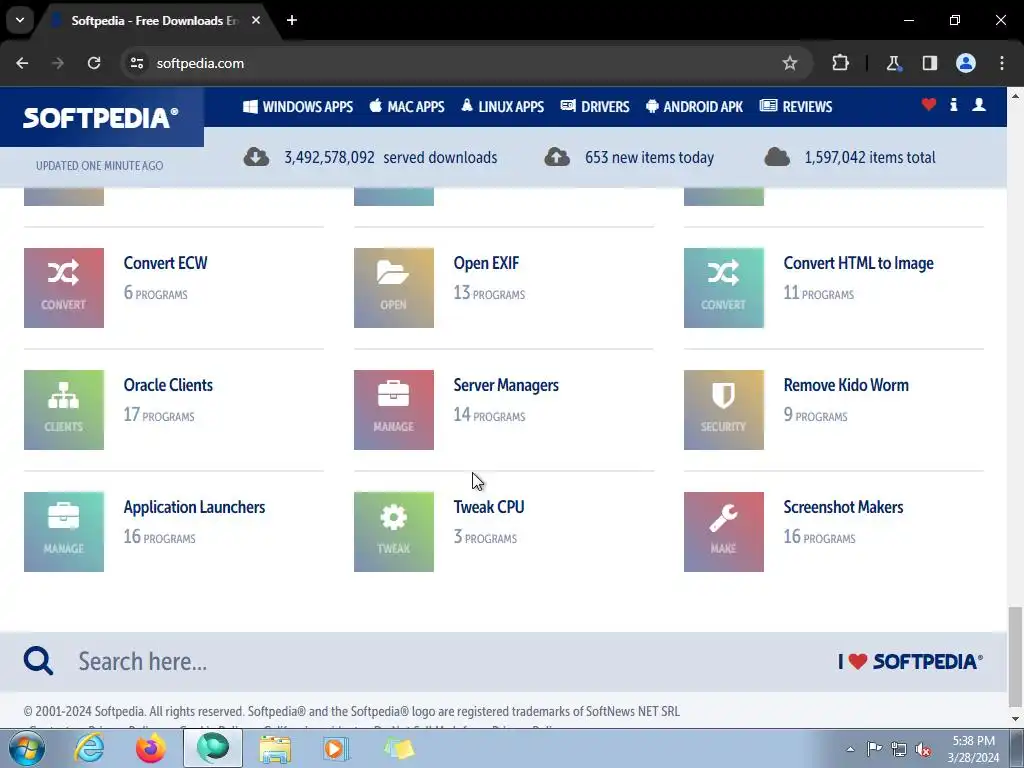Open a new browser tab
Screen dimensions: 1024x768
[x=292, y=20]
